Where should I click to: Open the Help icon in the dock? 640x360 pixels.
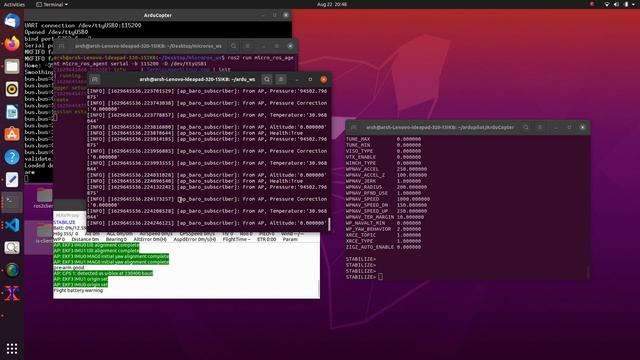(x=12, y=157)
